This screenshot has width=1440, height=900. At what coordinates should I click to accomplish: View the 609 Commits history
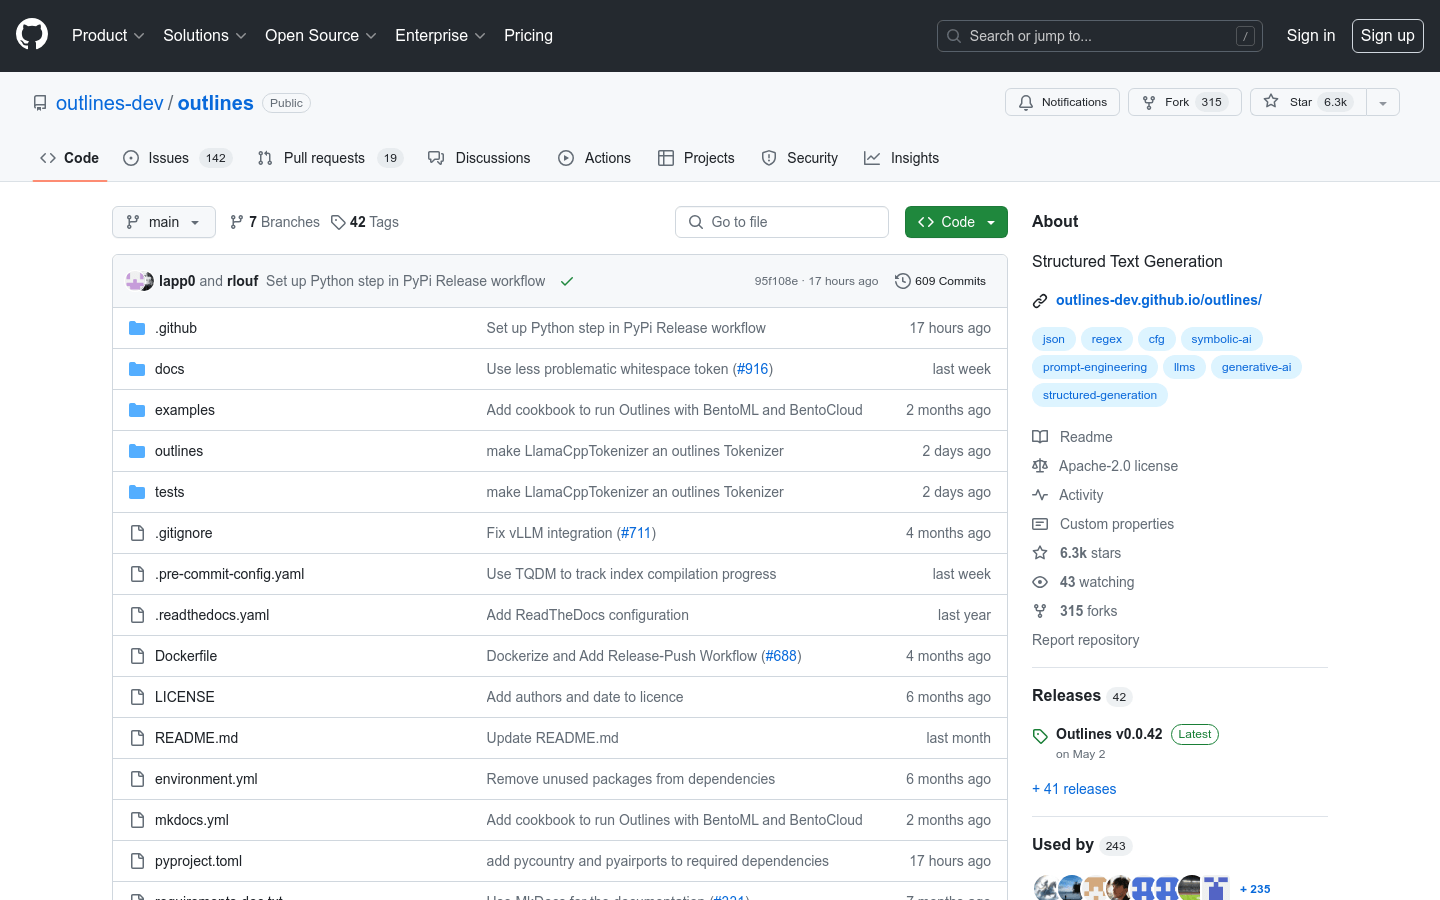click(940, 281)
